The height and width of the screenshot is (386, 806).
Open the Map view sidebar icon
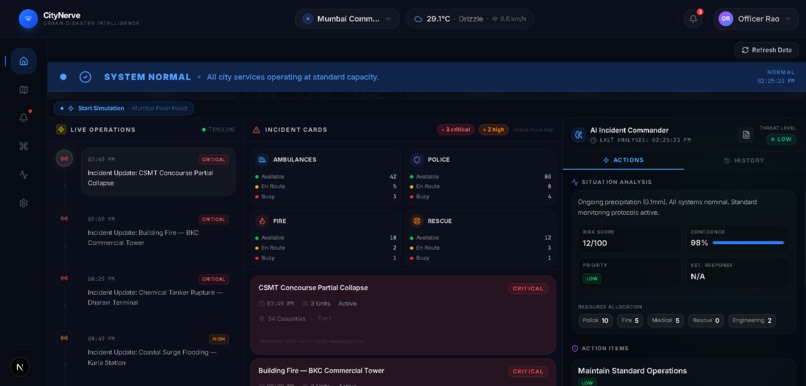23,90
